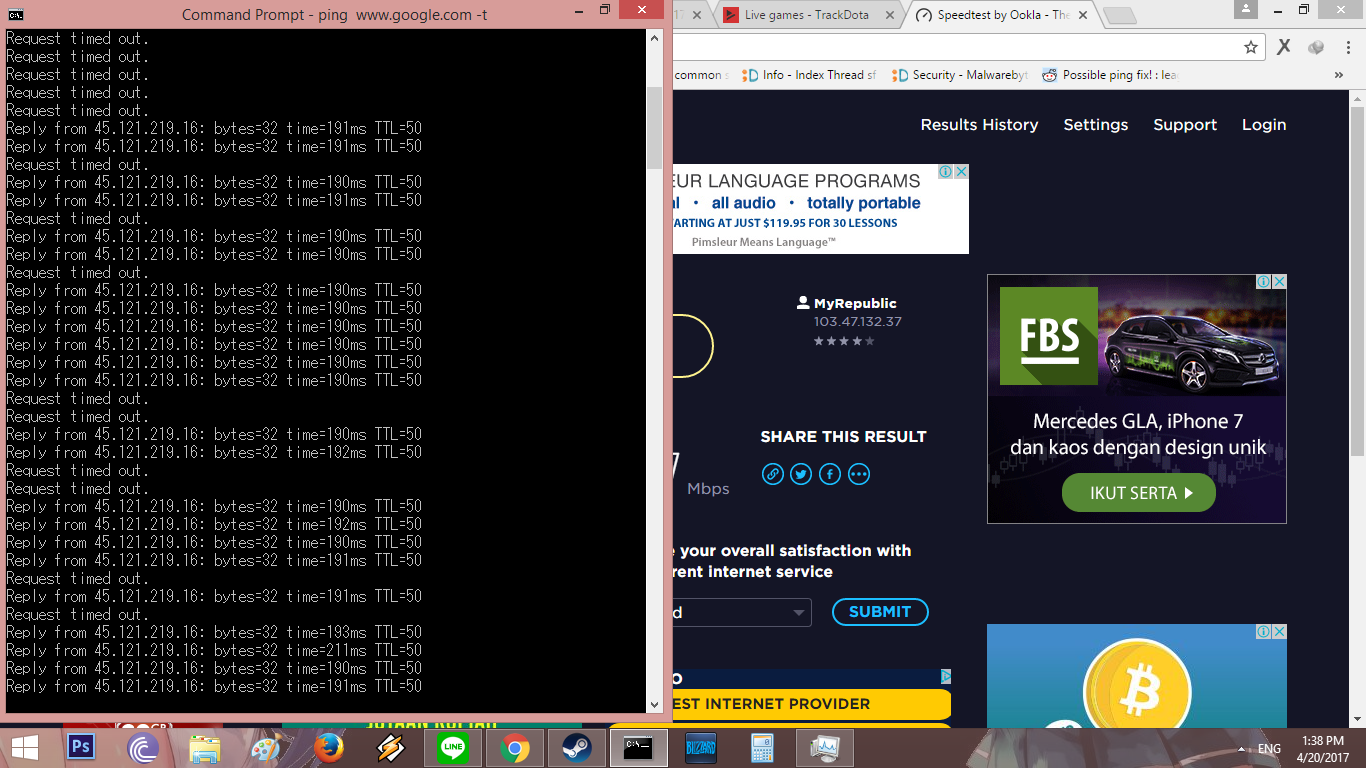Close the FBS Mercedes ad
Viewport: 1366px width, 768px height.
pyautogui.click(x=1278, y=282)
